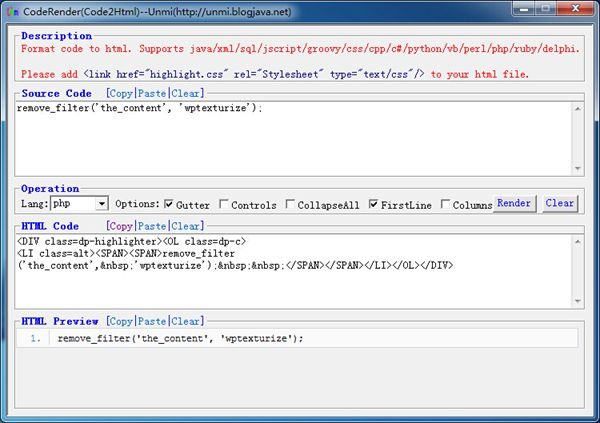Toggle the Gutter checkbox
Viewport: 600px width, 423px height.
tap(169, 205)
